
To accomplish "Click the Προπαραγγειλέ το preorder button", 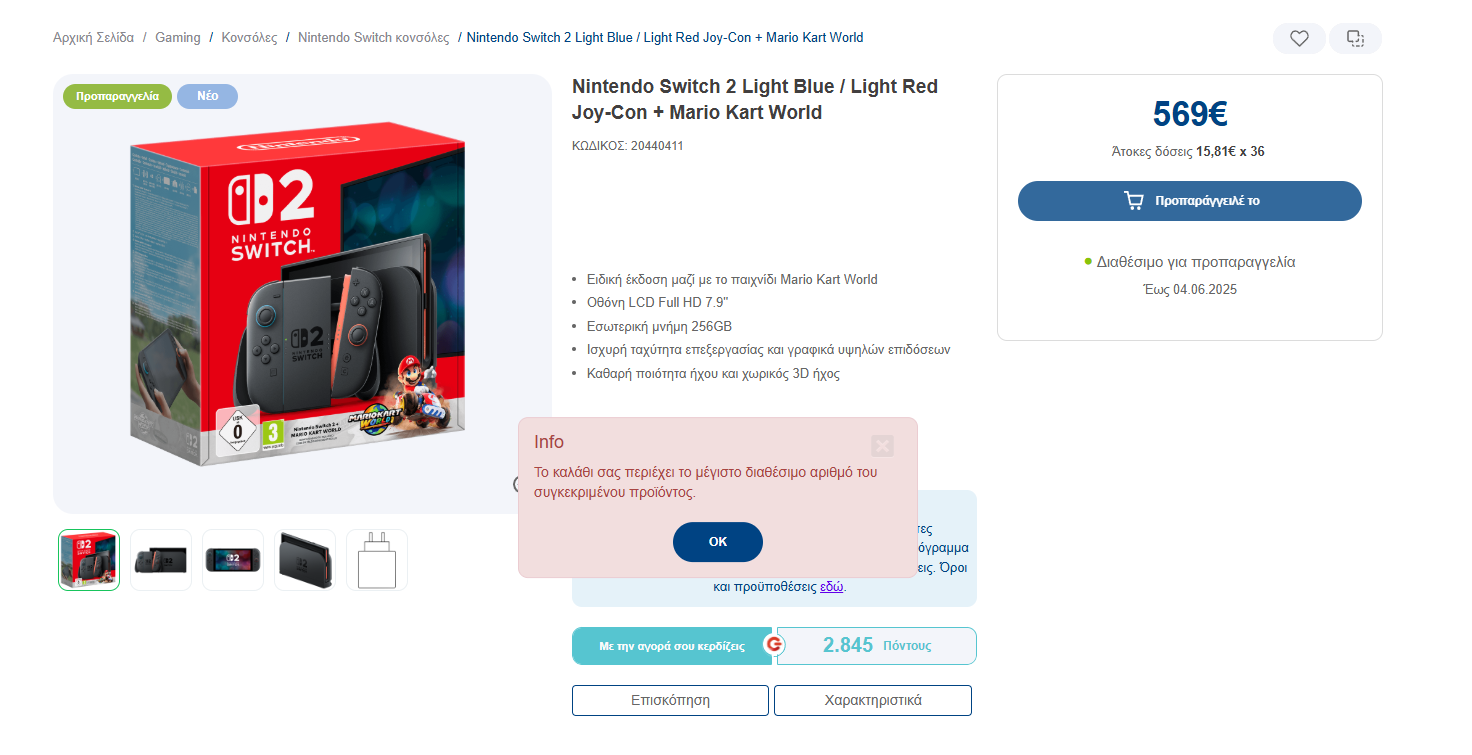I will click(1190, 201).
